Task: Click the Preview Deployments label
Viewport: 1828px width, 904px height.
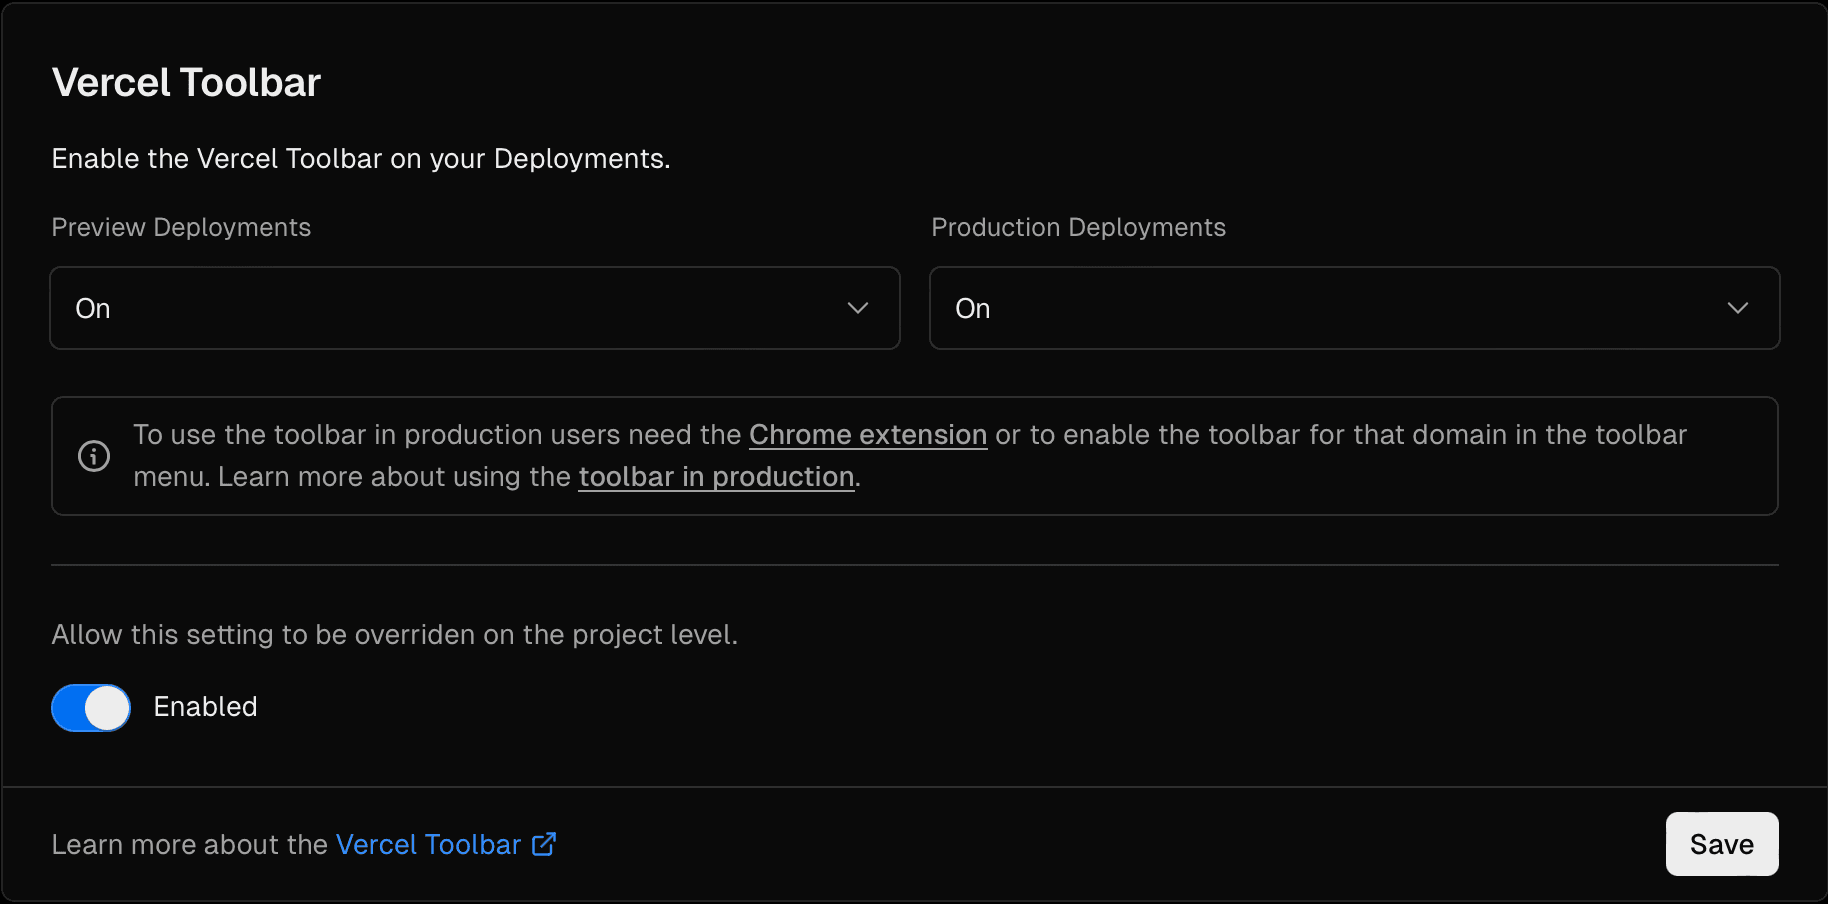Action: click(x=181, y=227)
